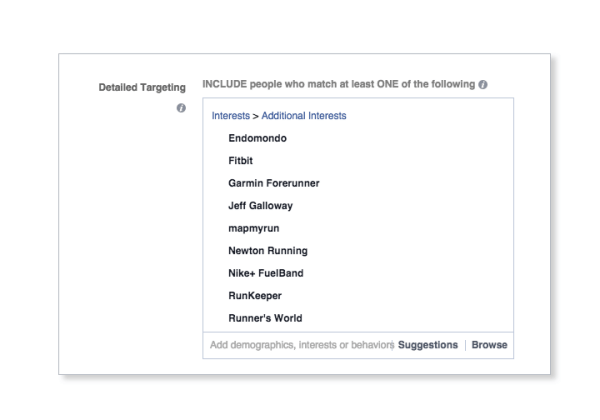Click empty area beside Fitbit row
600x420 pixels.
click(383, 161)
